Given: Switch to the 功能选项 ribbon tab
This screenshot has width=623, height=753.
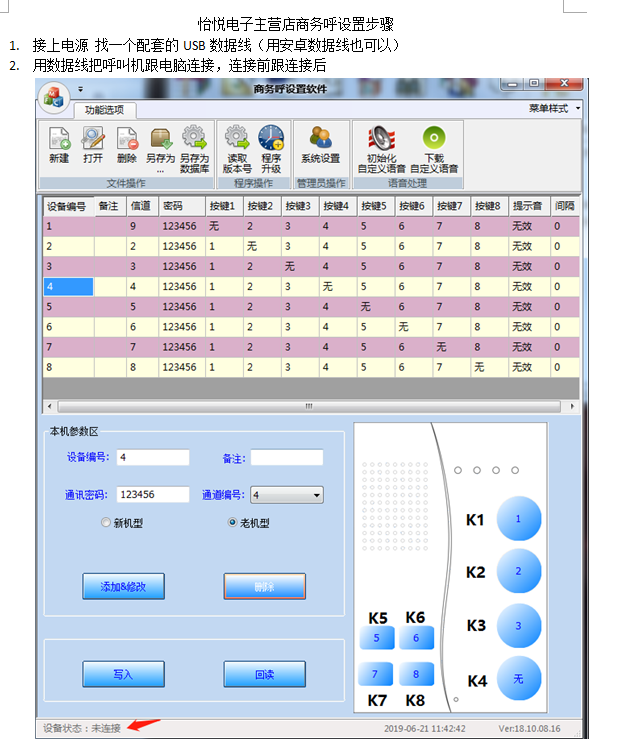Looking at the screenshot, I should 104,110.
